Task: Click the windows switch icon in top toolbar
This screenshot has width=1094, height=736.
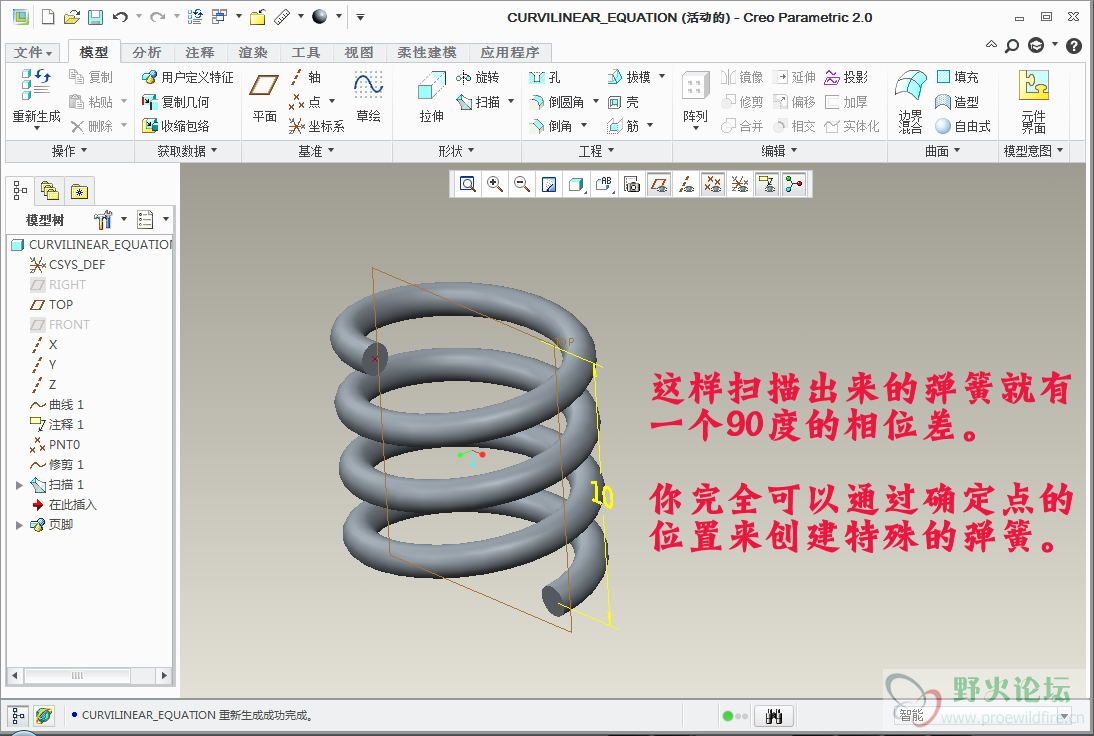Action: pyautogui.click(x=220, y=17)
